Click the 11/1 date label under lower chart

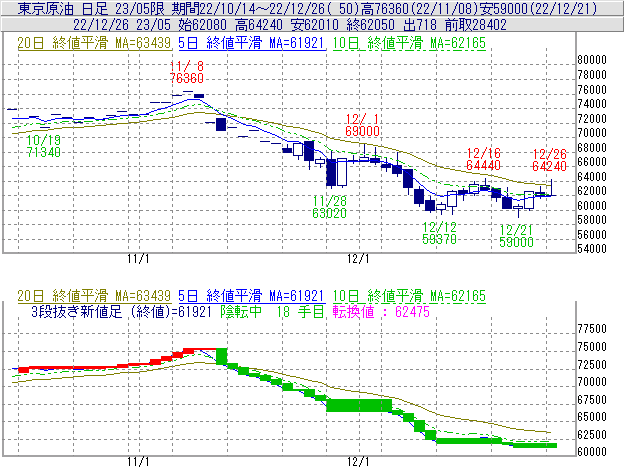138,462
